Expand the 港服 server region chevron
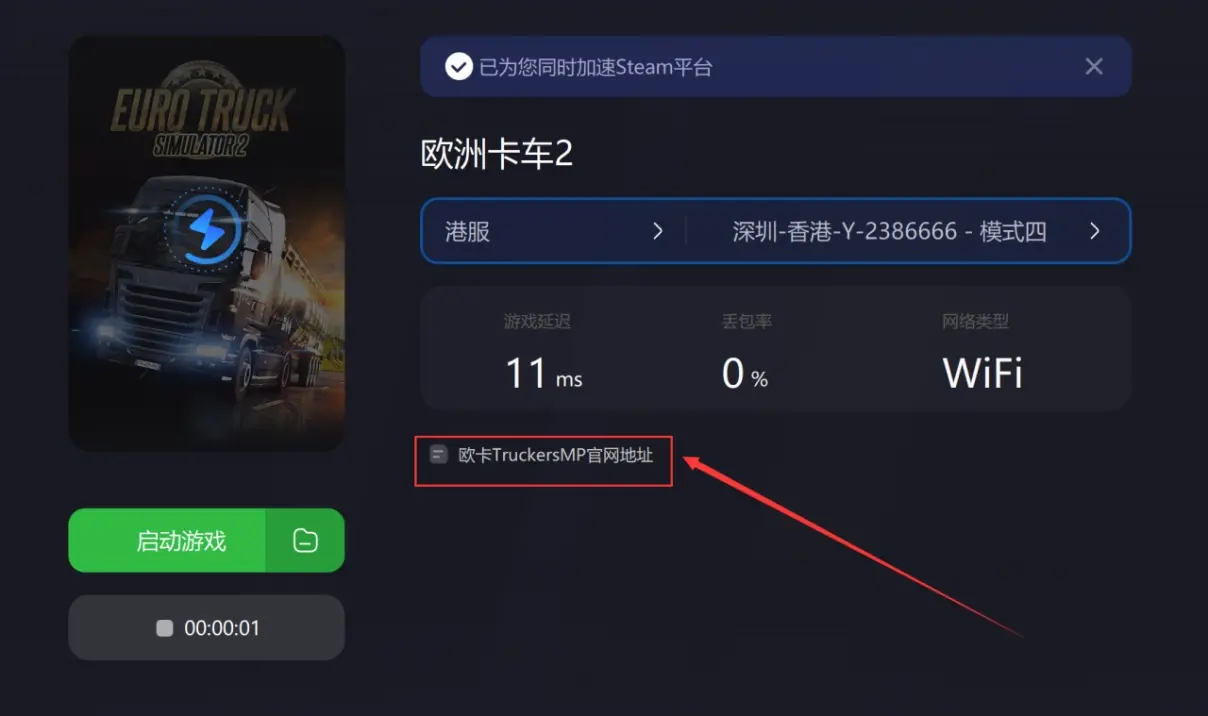The width and height of the screenshot is (1208, 716). [x=657, y=231]
